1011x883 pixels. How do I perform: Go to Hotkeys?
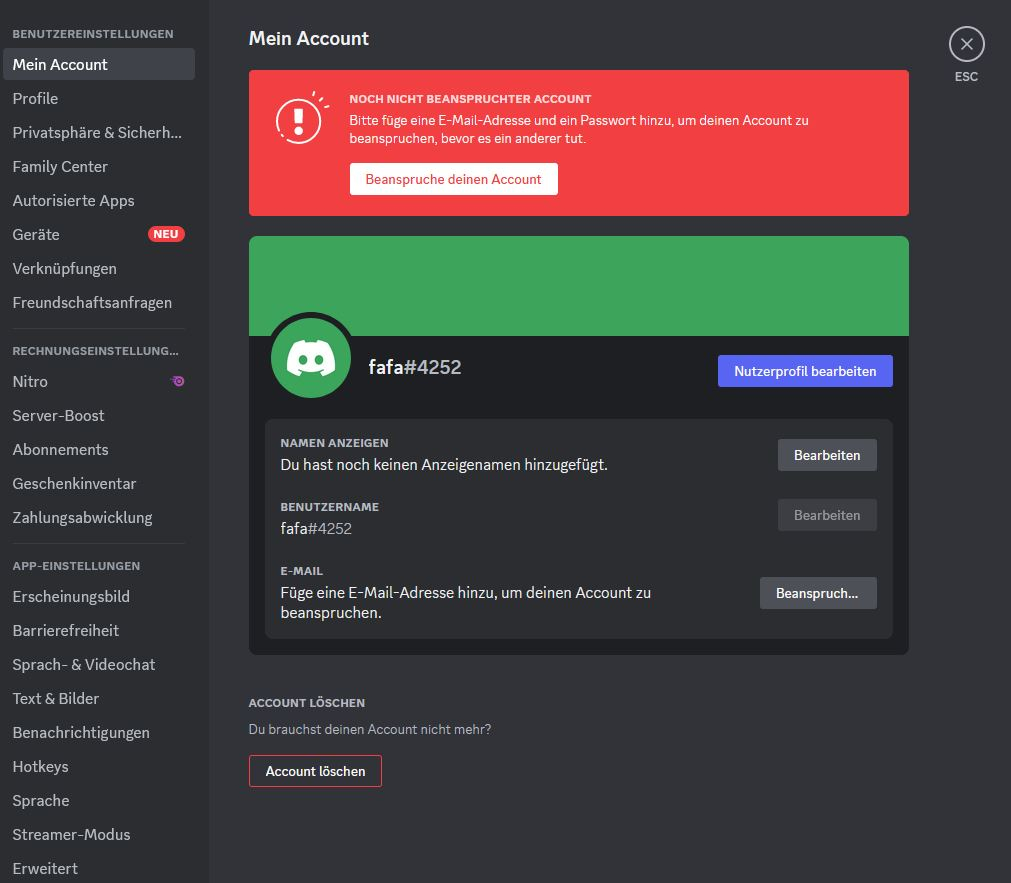pos(99,766)
